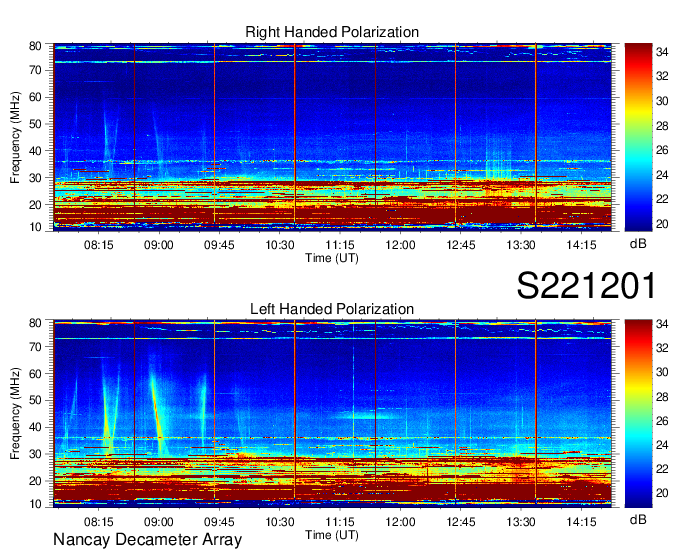The image size is (680, 552).
Task: Click Frequency (MHz) axis label of Left Handed plot
Action: (x=15, y=414)
